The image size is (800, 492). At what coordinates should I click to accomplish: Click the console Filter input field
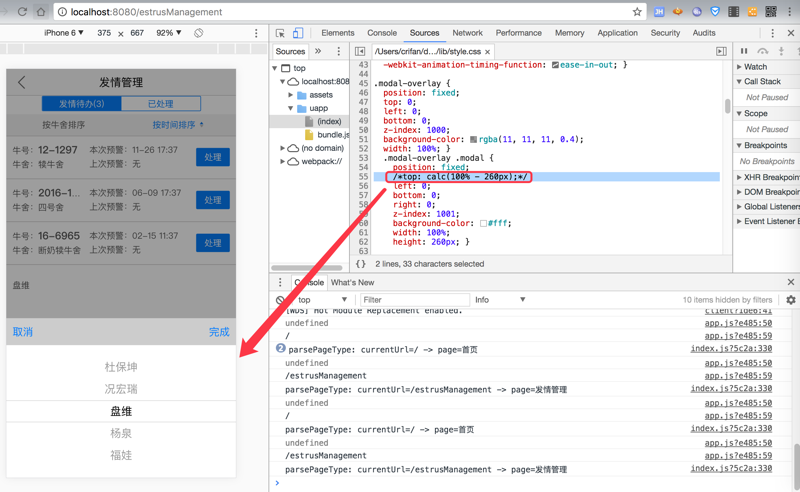[415, 300]
